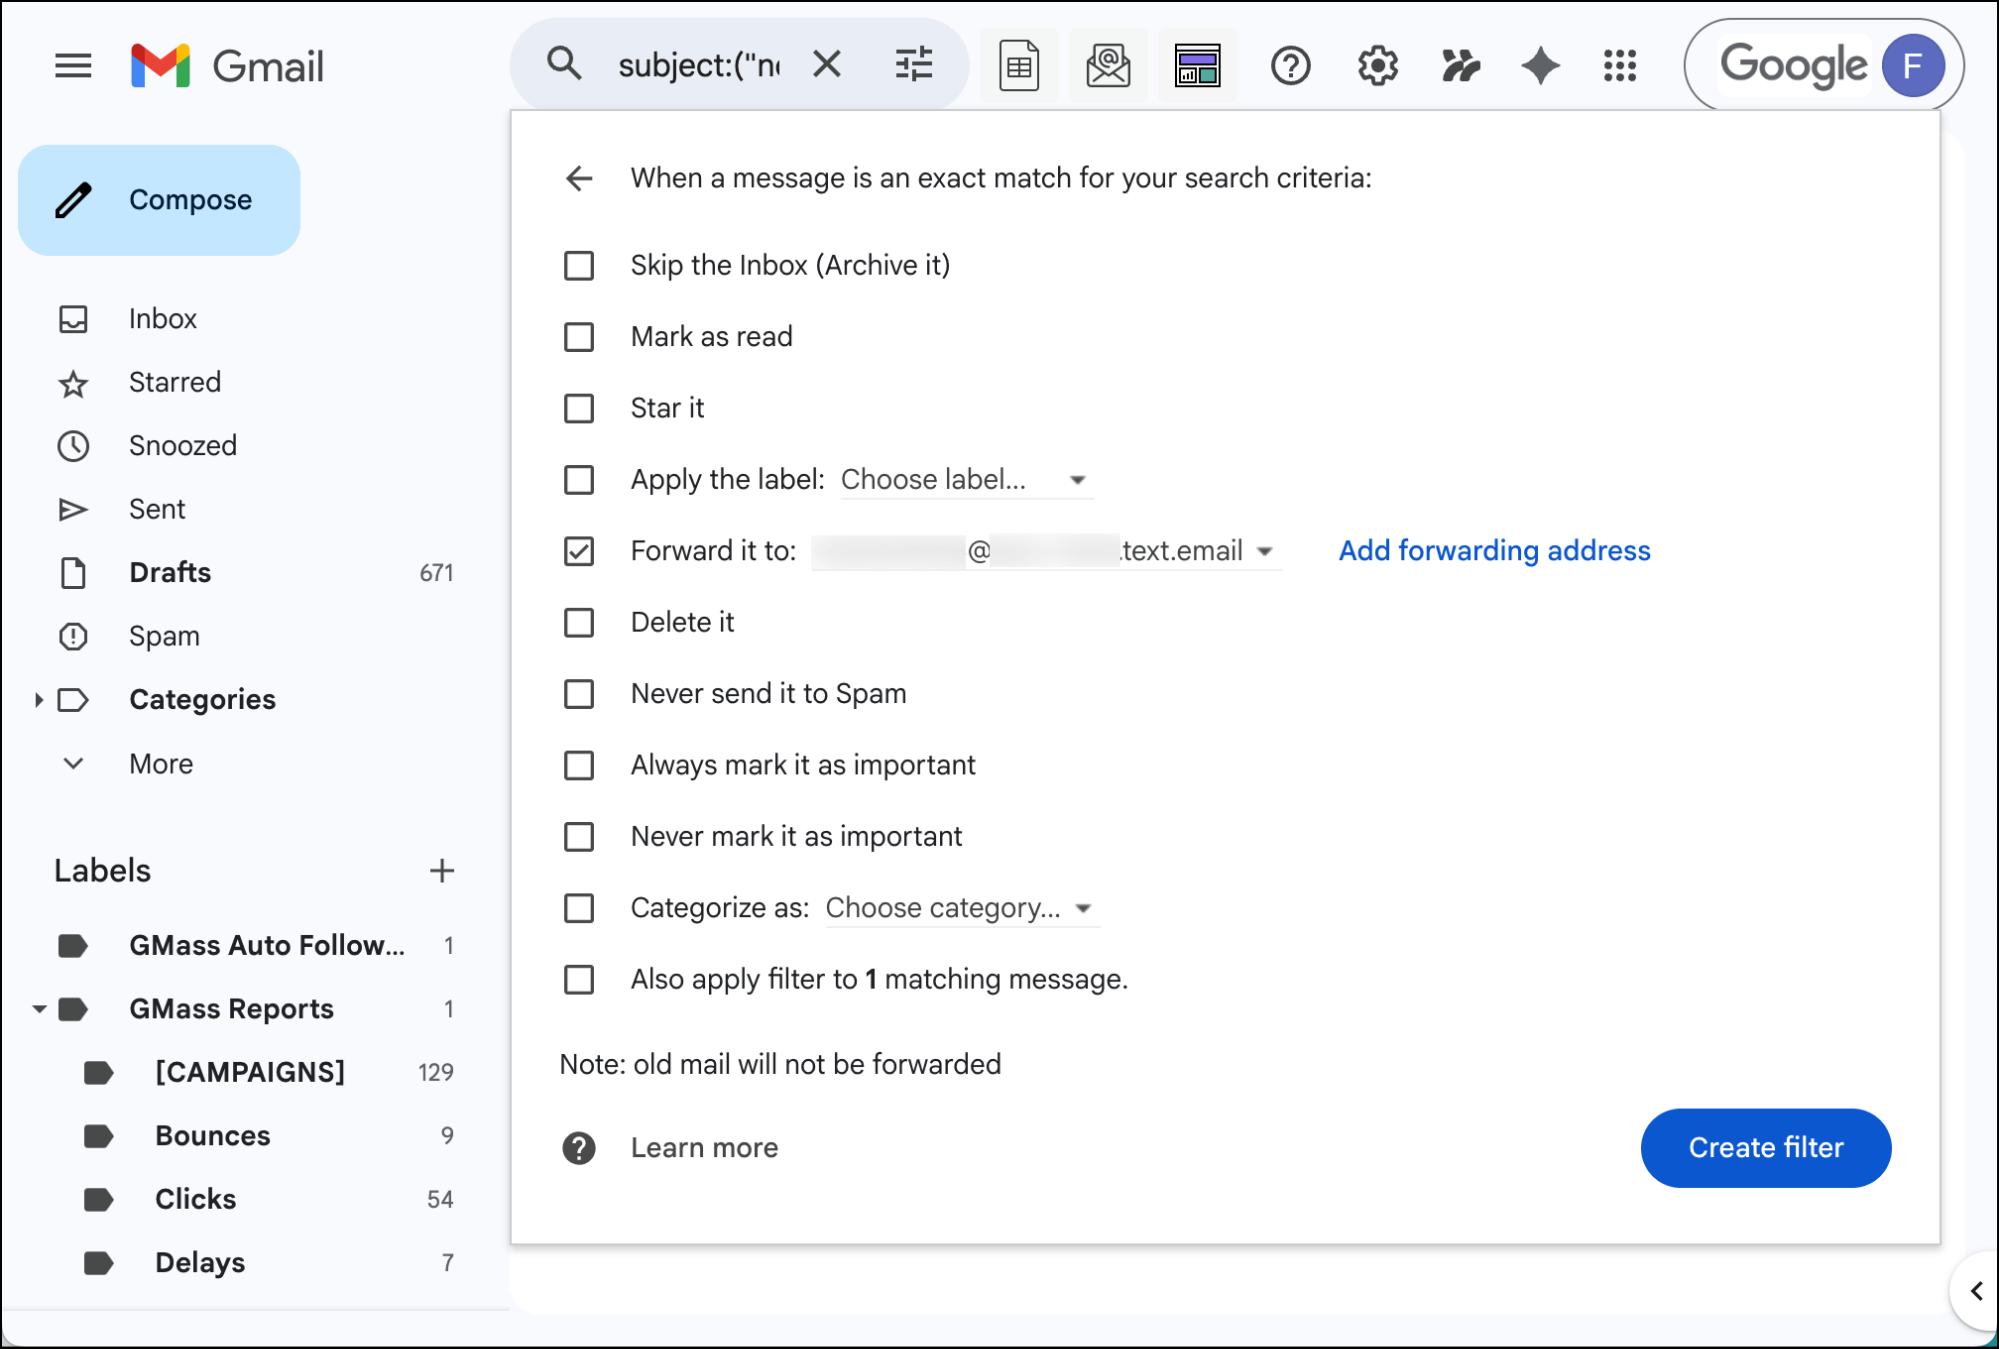Image resolution: width=1999 pixels, height=1349 pixels.
Task: Click the Gemini sparkle icon
Action: (1540, 66)
